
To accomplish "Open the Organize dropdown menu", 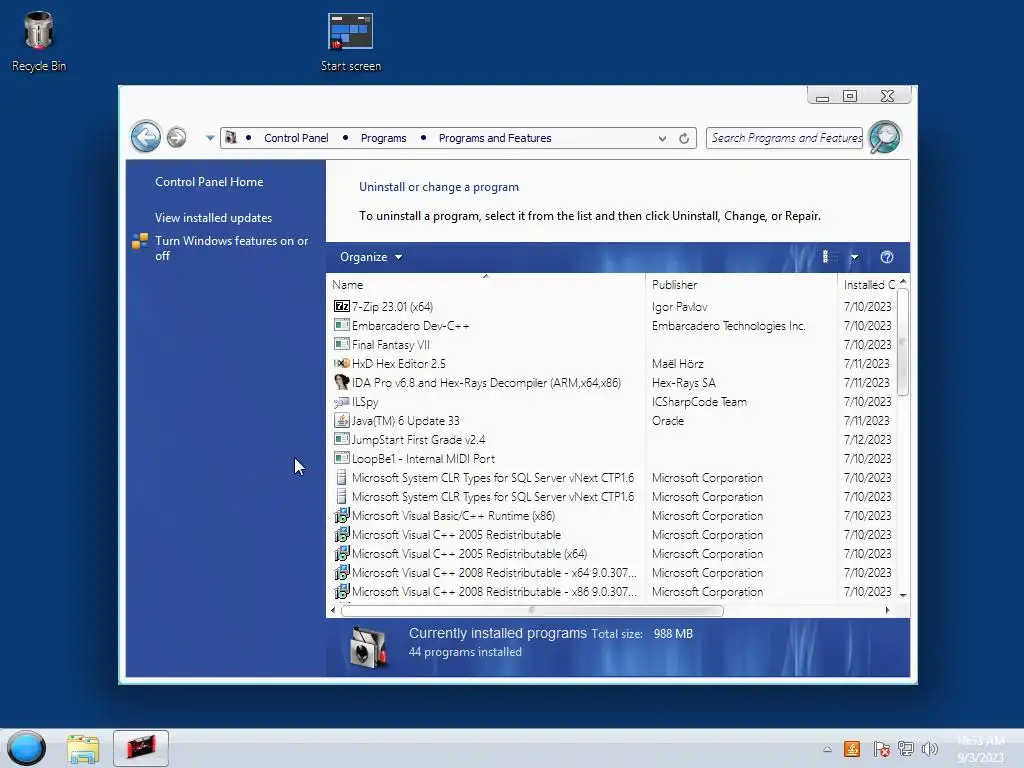I will pyautogui.click(x=371, y=257).
